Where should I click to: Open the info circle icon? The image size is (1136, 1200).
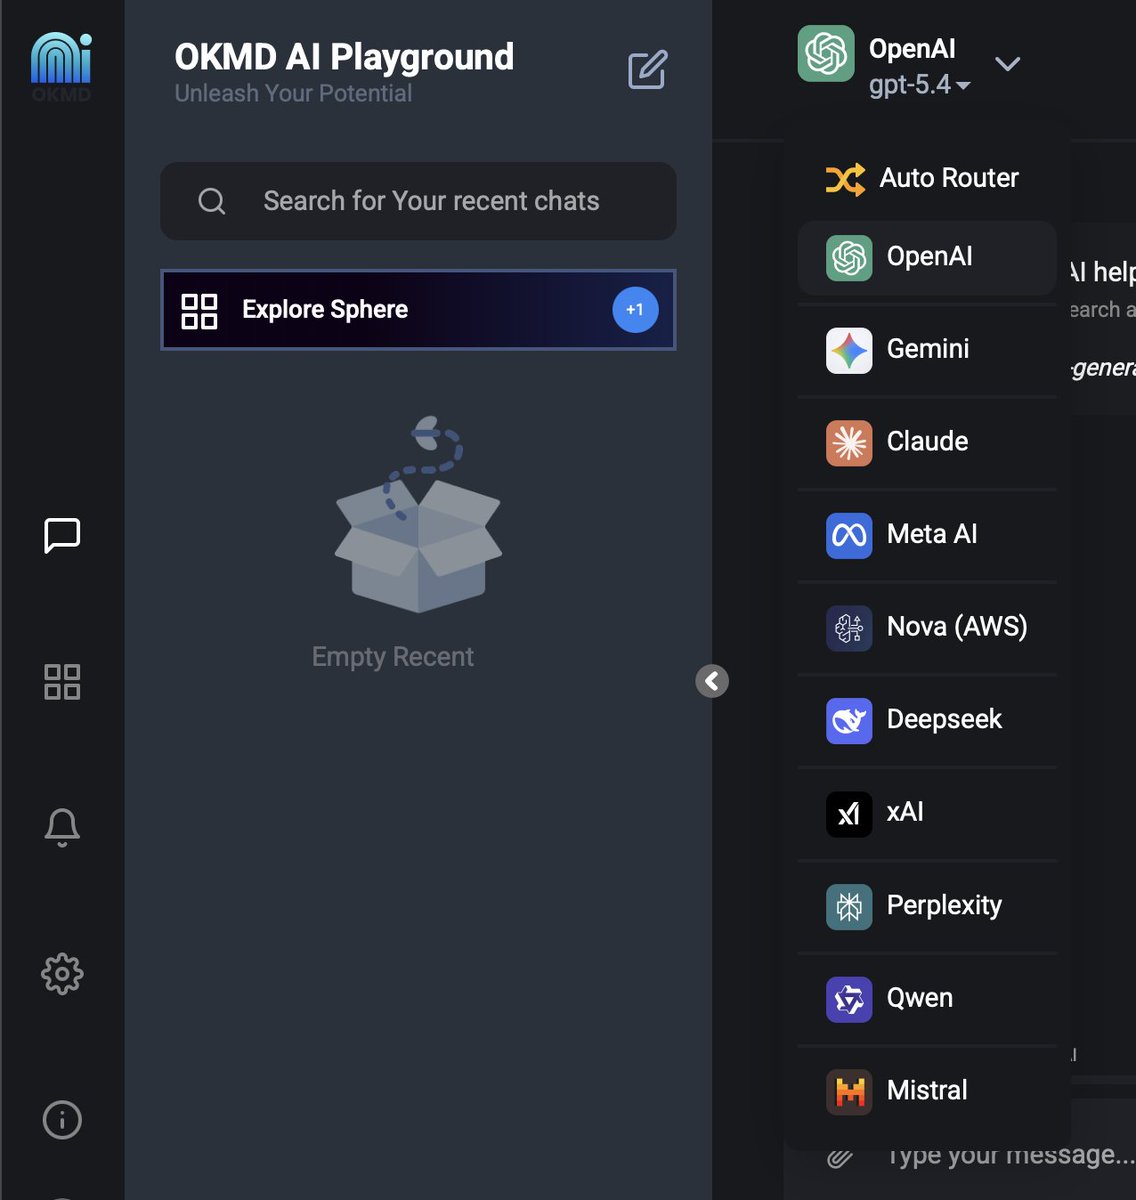tap(62, 1120)
